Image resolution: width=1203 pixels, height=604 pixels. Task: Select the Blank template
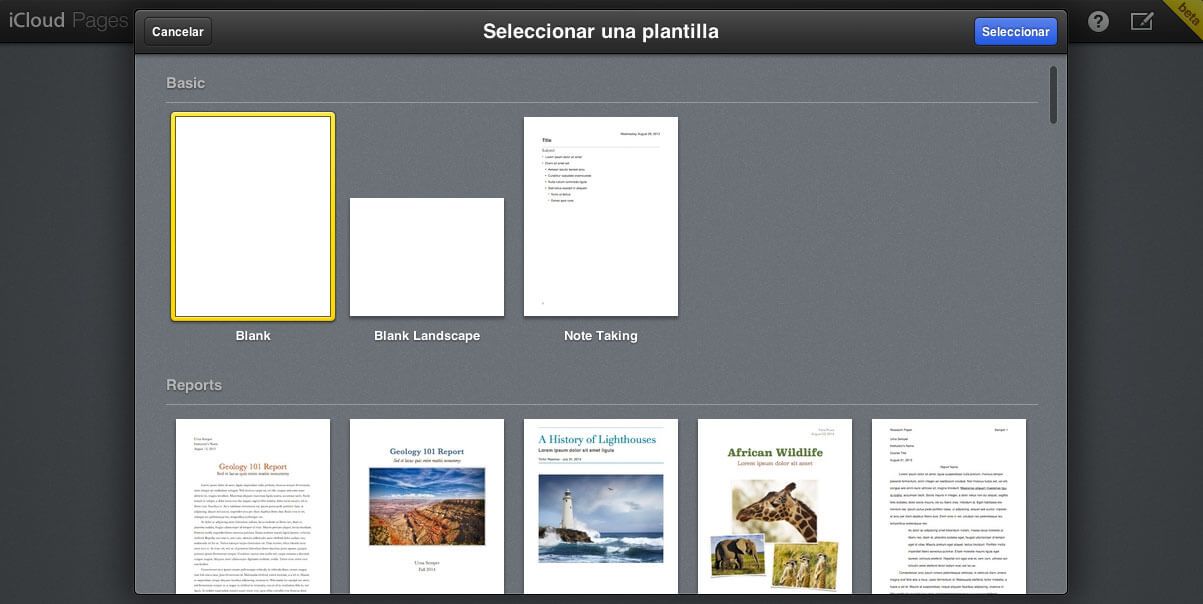point(252,215)
